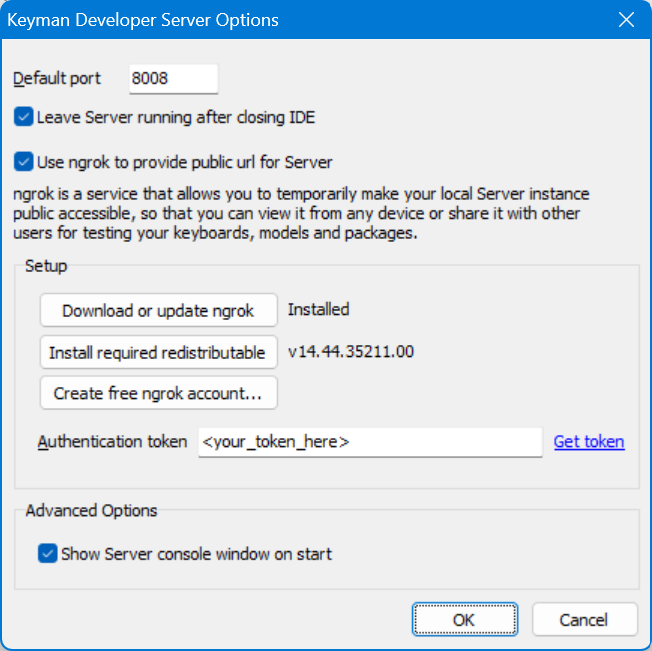Cancel the Server Options dialog
This screenshot has height=651, width=652.
pyautogui.click(x=585, y=619)
